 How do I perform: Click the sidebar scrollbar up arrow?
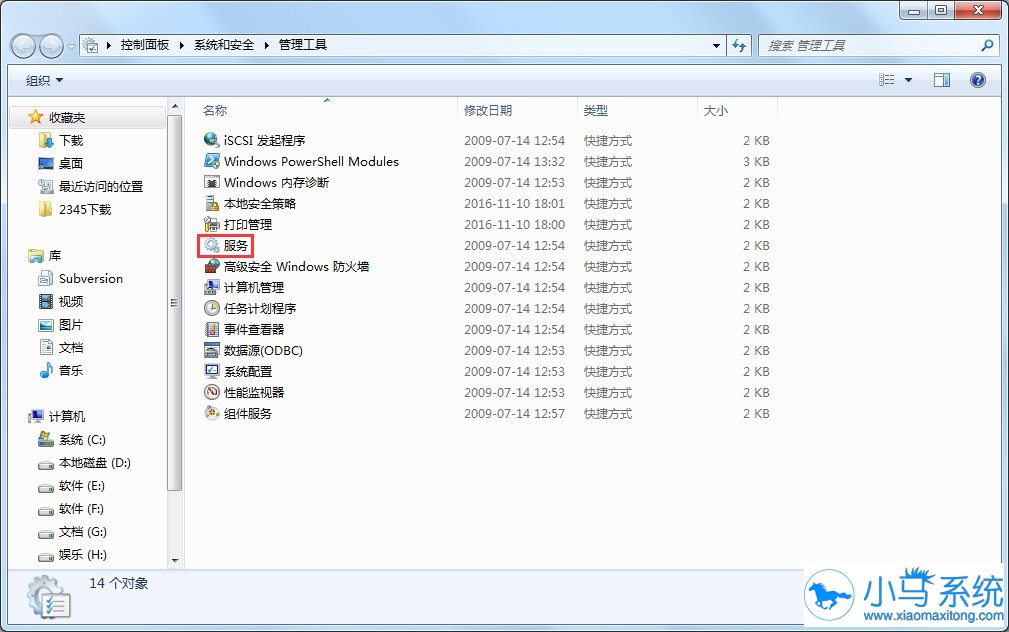tap(175, 106)
